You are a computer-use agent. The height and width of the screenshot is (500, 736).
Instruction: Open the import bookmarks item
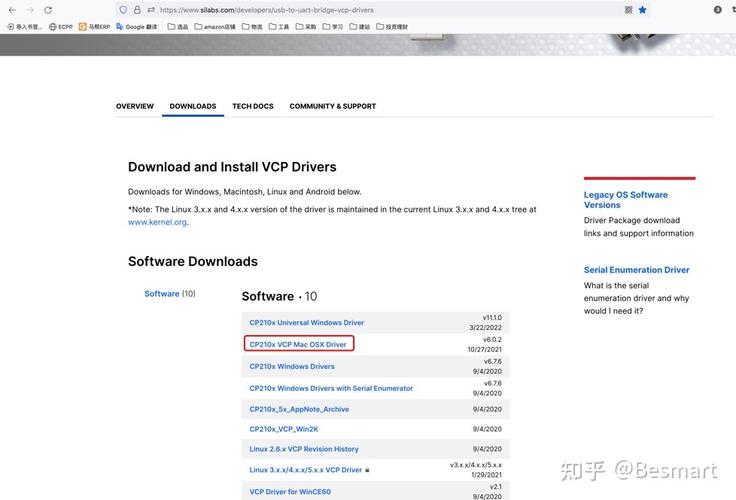[24, 27]
